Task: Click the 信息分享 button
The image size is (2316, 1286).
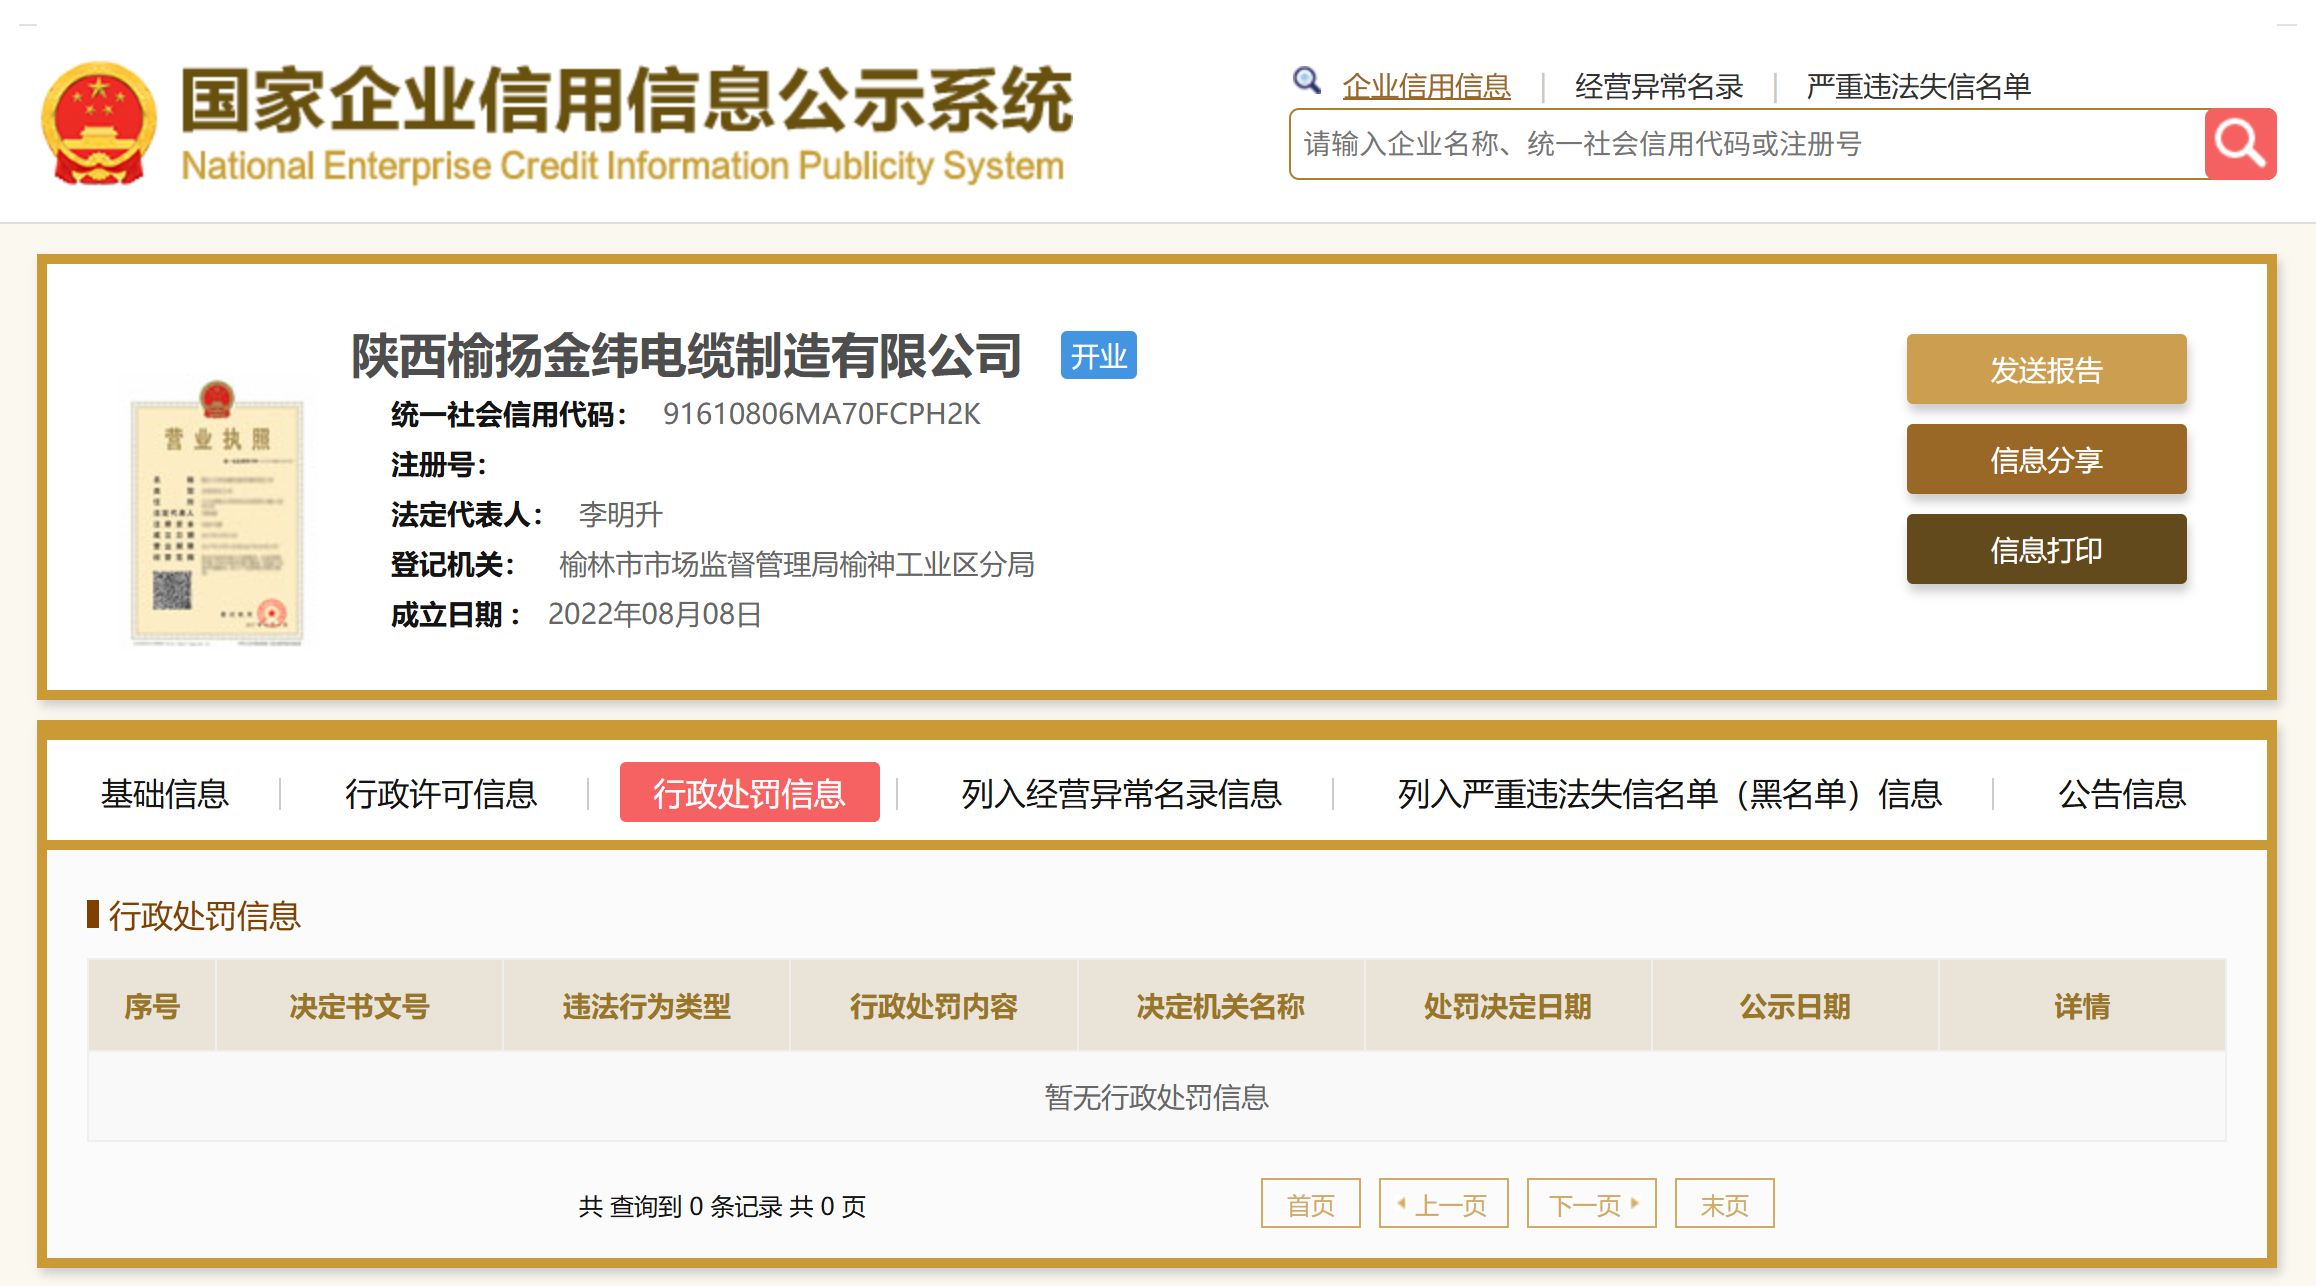Action: [x=2046, y=460]
